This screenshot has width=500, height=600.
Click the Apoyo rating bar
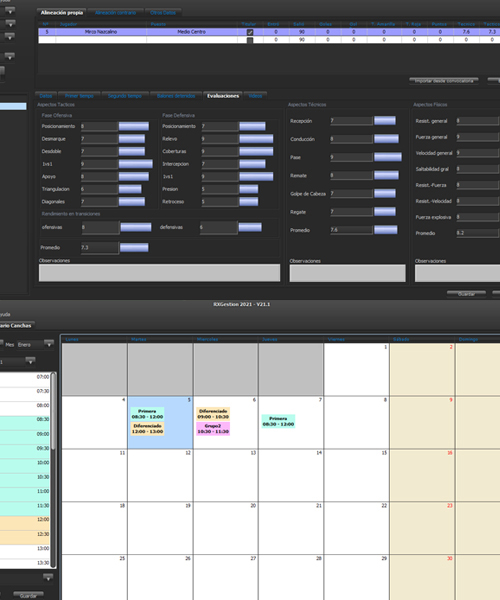tap(134, 176)
